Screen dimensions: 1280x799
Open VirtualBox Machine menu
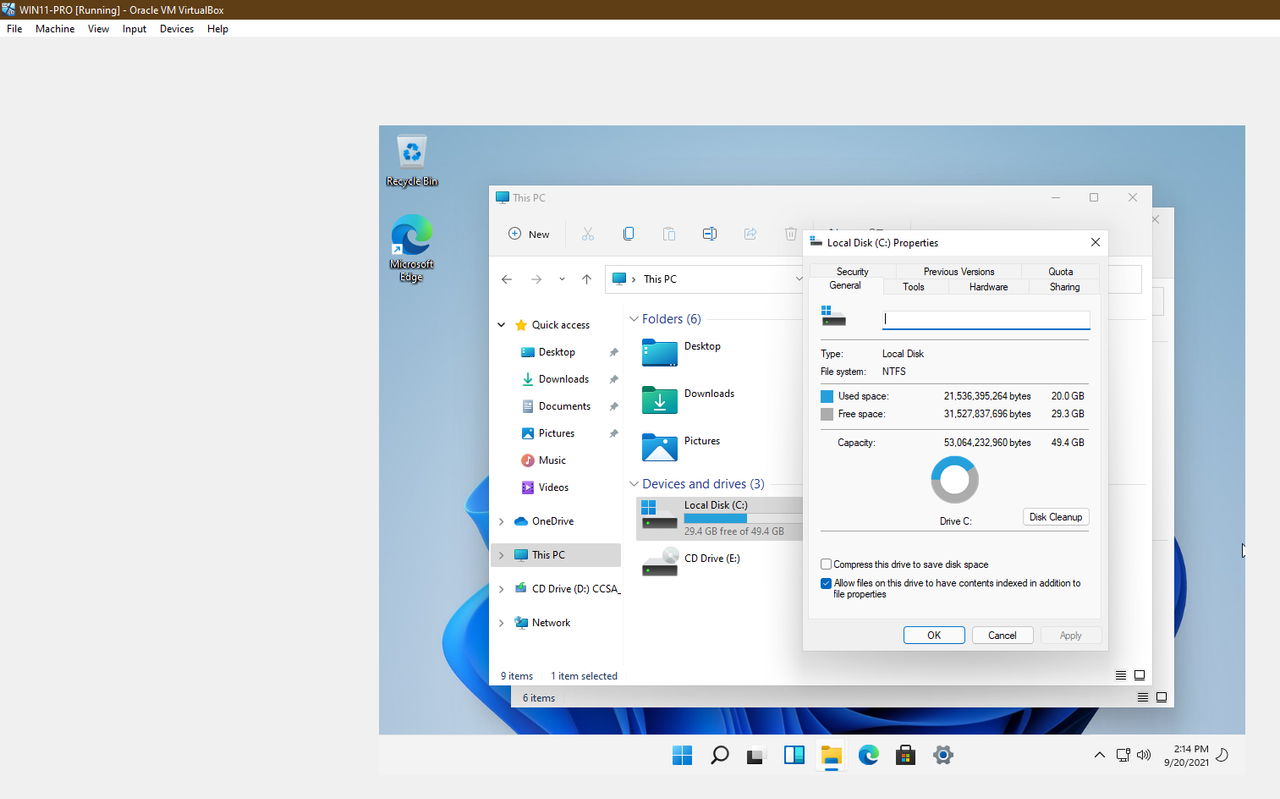(55, 29)
